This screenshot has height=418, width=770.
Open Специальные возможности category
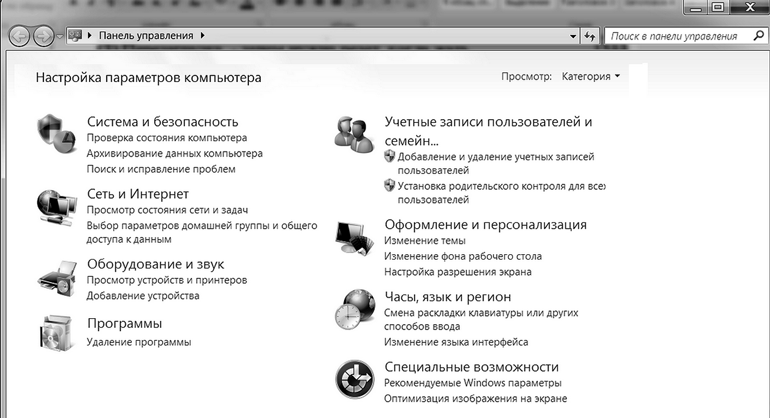point(471,366)
